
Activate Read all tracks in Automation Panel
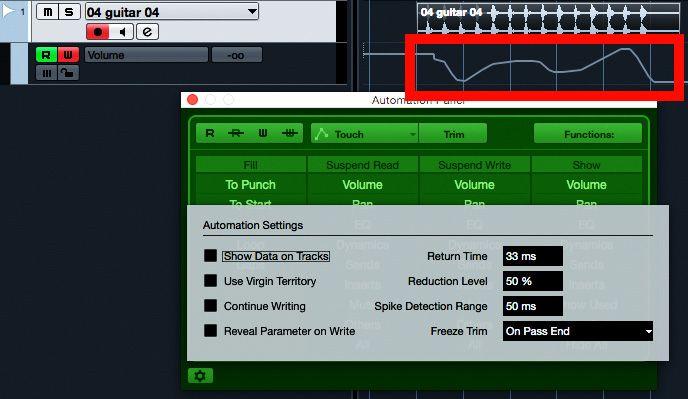(x=210, y=133)
